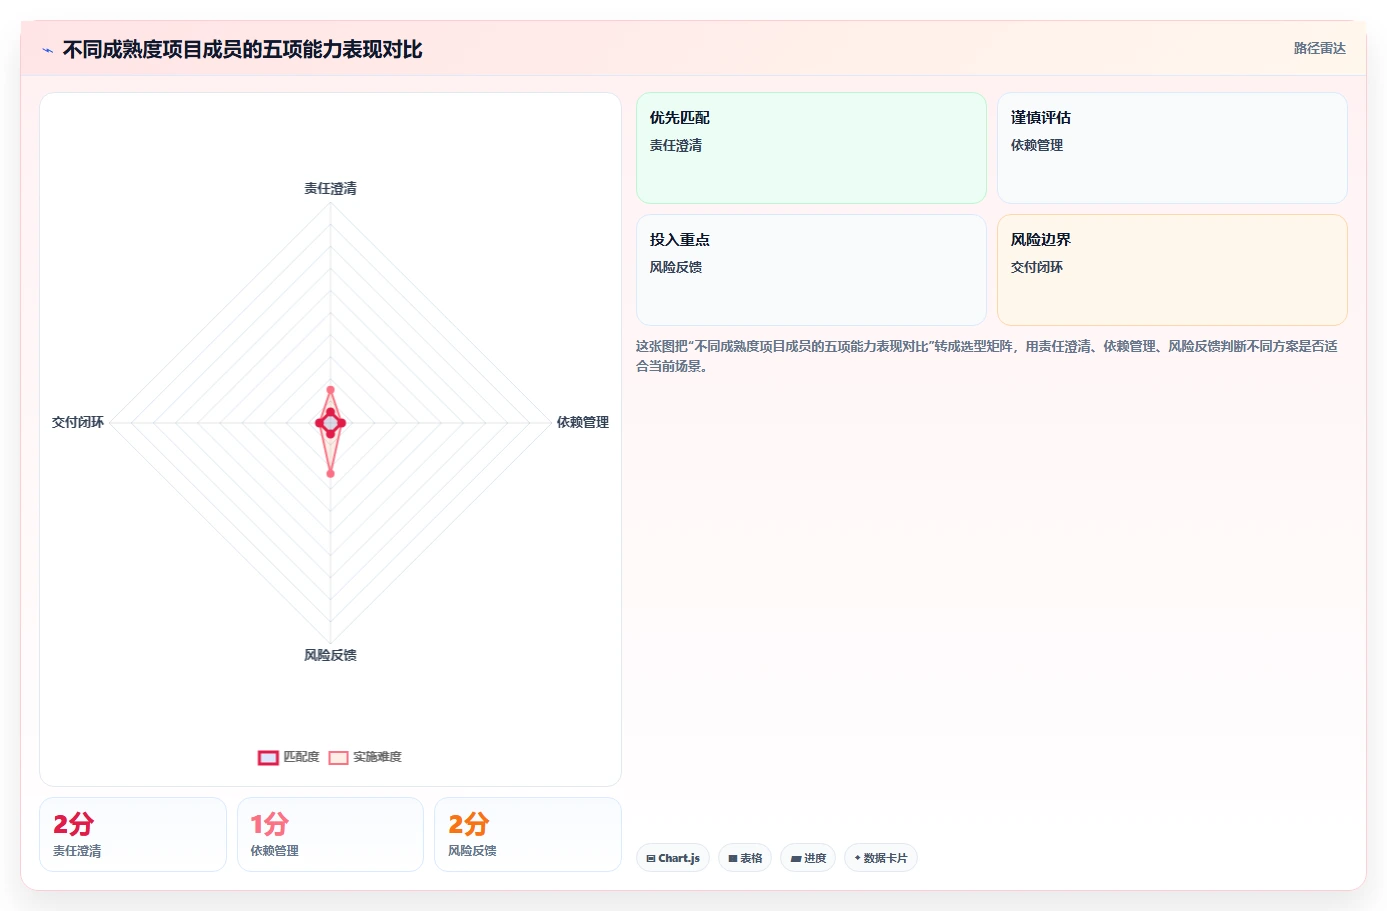Screen dimensions: 1387x911
Task: Click the 进度 tag chip
Action: tap(808, 858)
